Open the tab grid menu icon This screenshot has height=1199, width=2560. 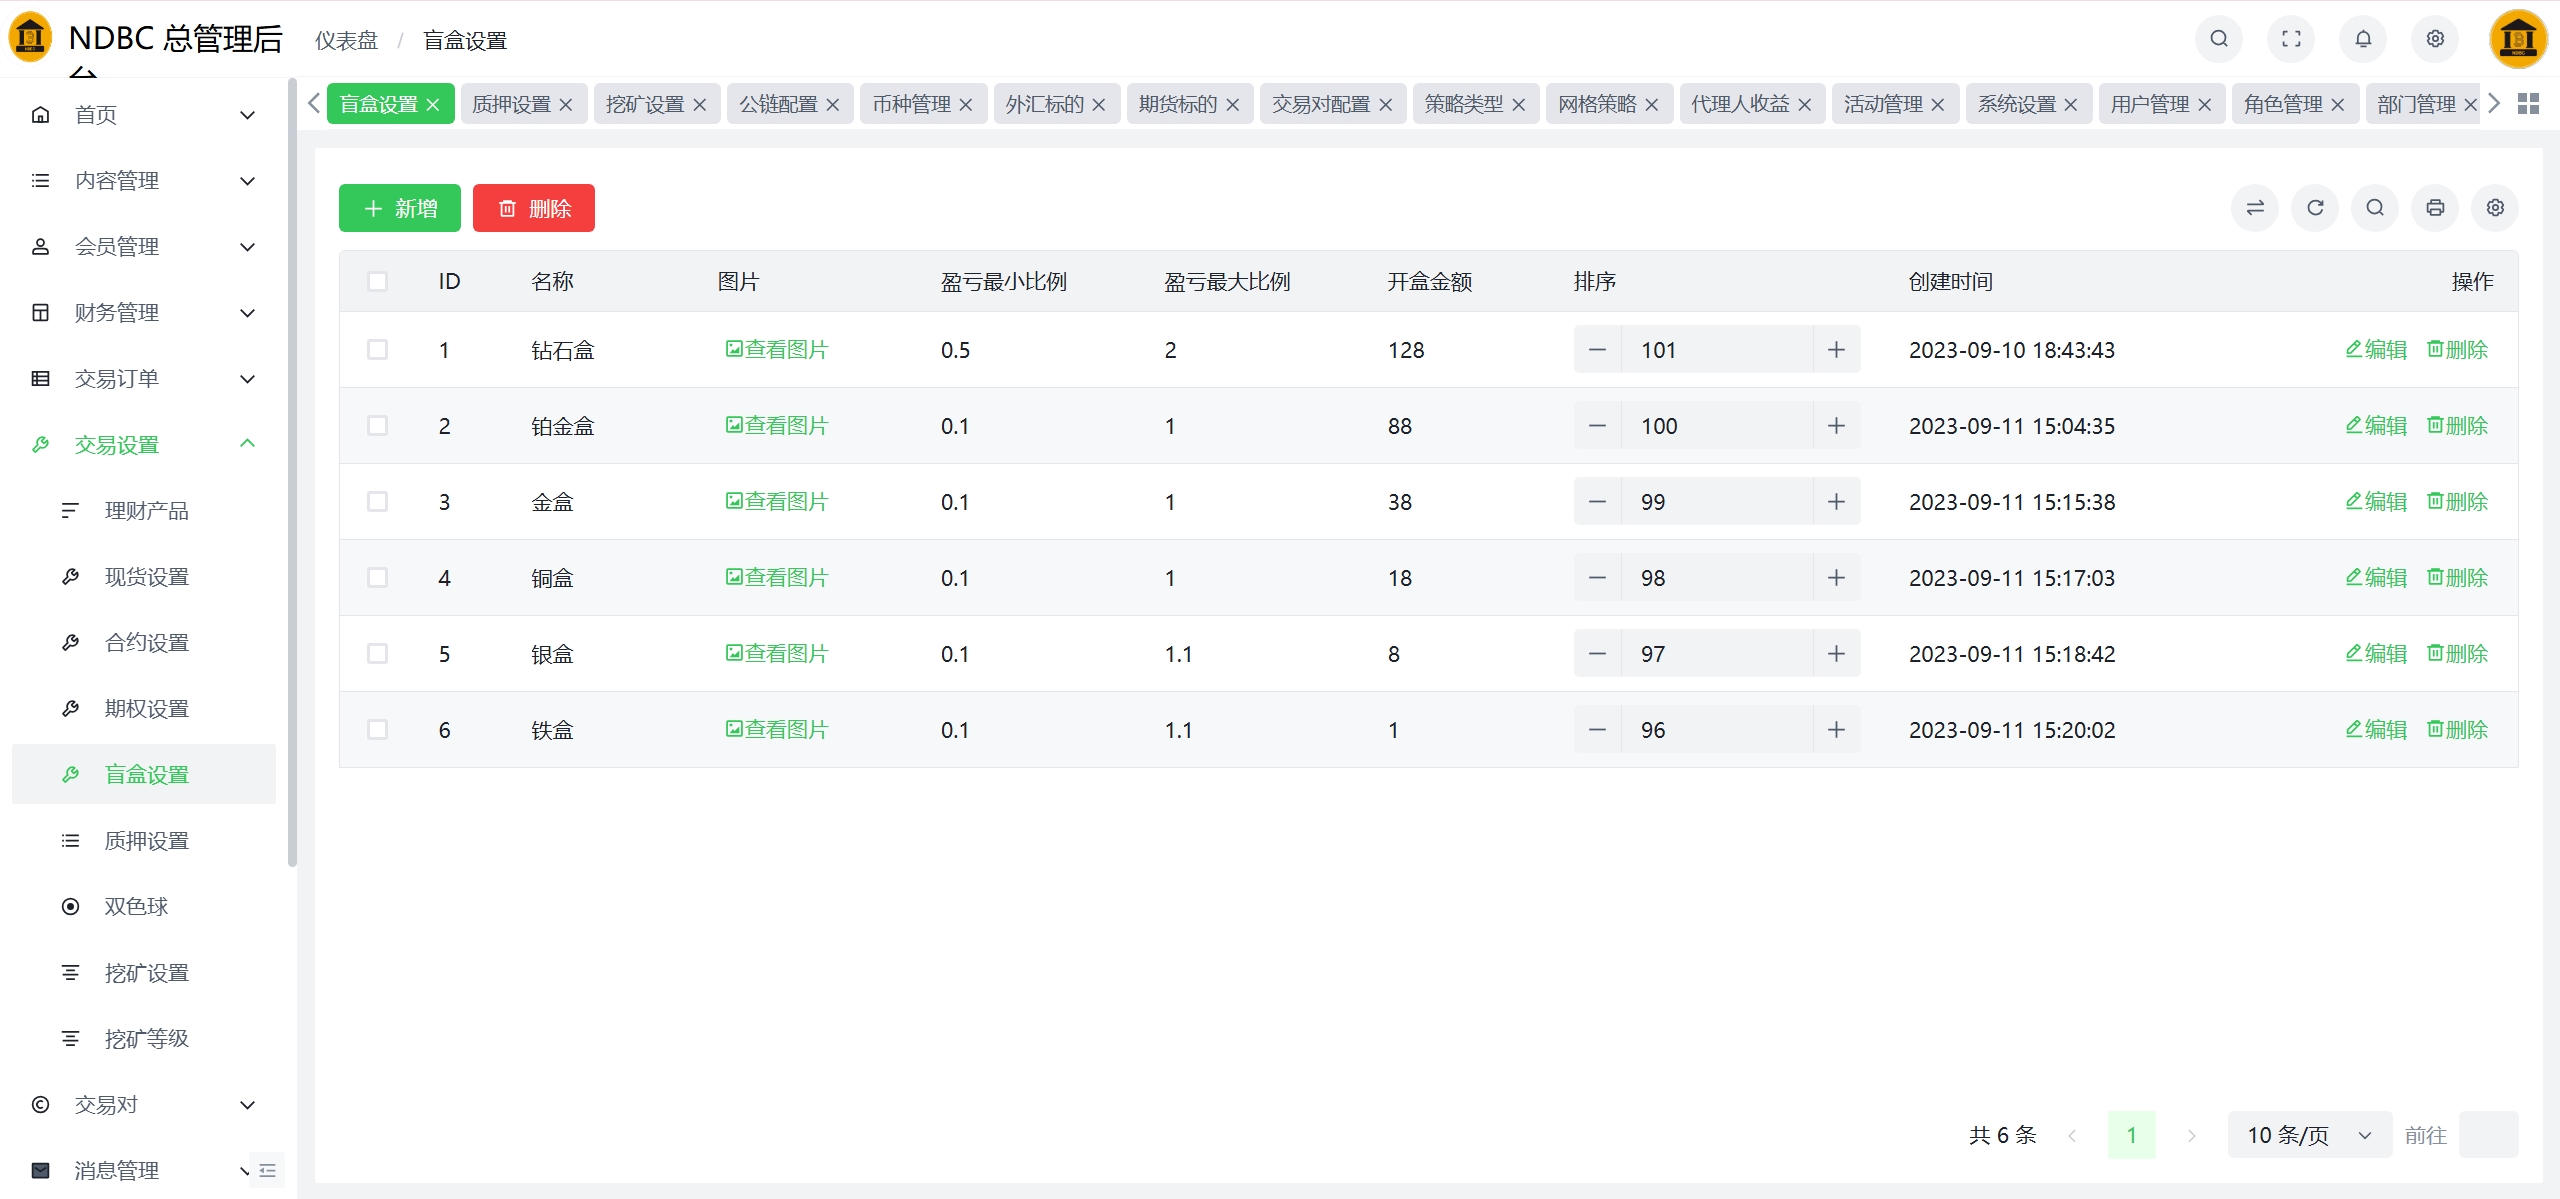click(x=2528, y=104)
